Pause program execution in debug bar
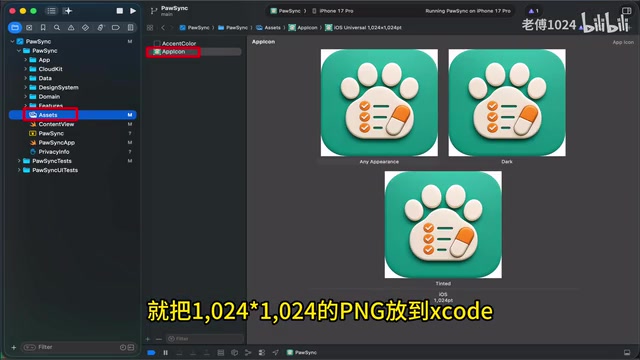 click(x=165, y=353)
